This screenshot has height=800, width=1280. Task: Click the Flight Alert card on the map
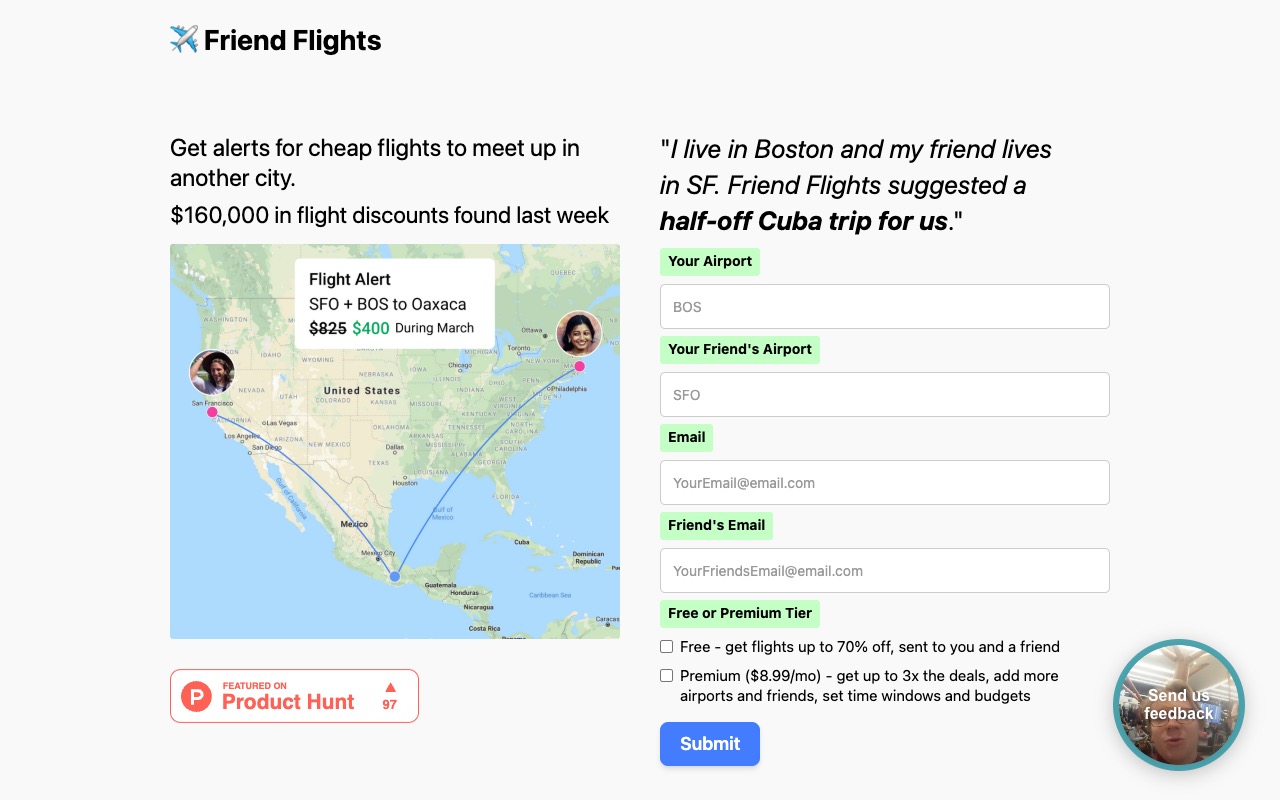pyautogui.click(x=394, y=302)
